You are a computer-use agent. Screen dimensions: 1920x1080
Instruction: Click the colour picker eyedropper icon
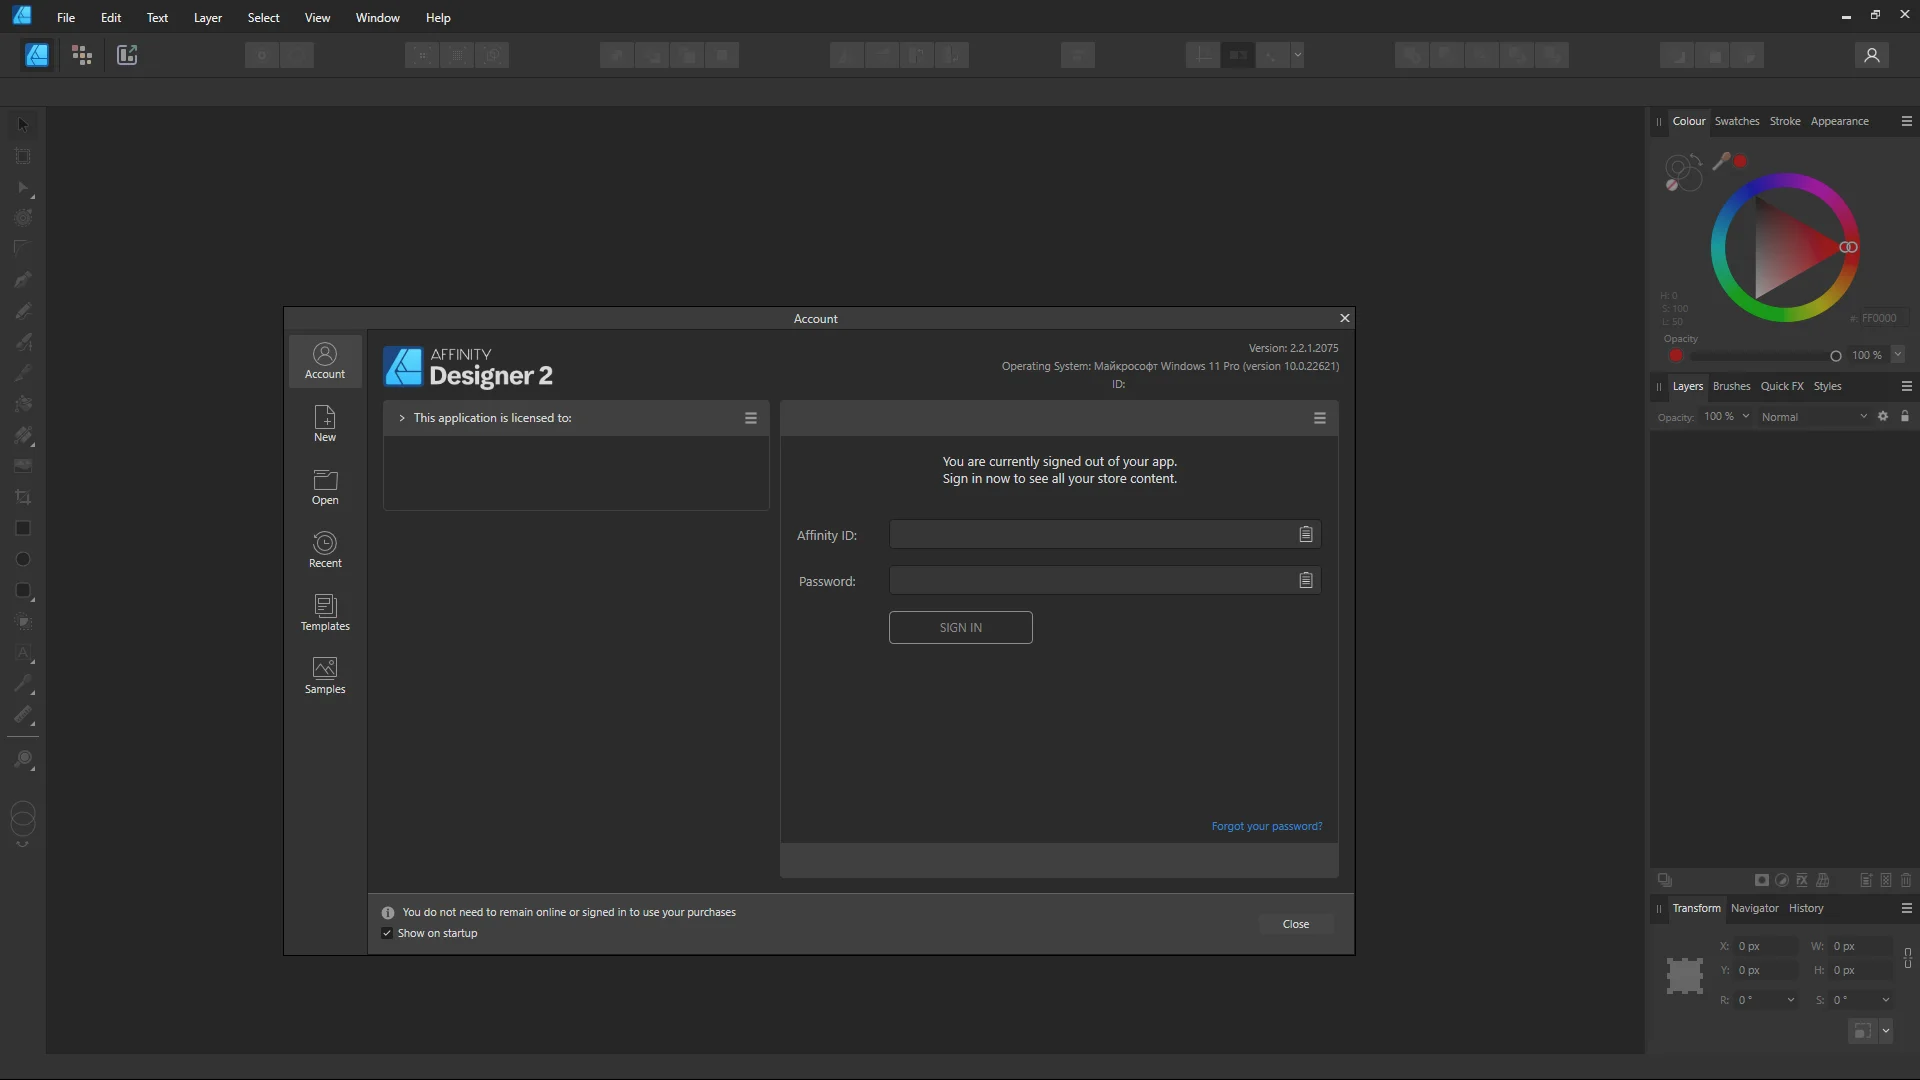click(1721, 161)
